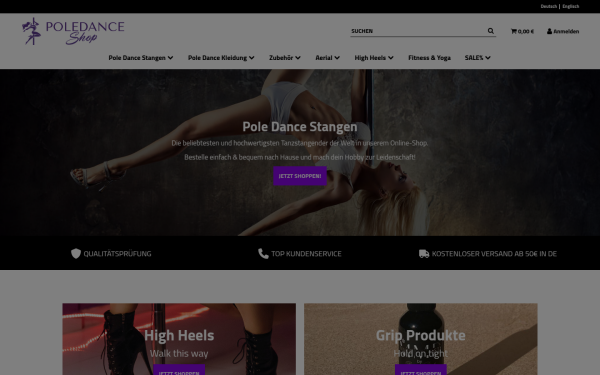Image resolution: width=600 pixels, height=375 pixels.
Task: Open the shopping cart showing 0,00 €
Action: [x=522, y=31]
